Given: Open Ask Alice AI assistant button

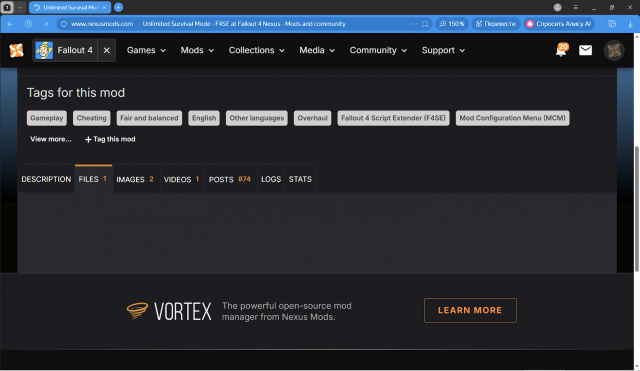Looking at the screenshot, I should click(x=559, y=24).
